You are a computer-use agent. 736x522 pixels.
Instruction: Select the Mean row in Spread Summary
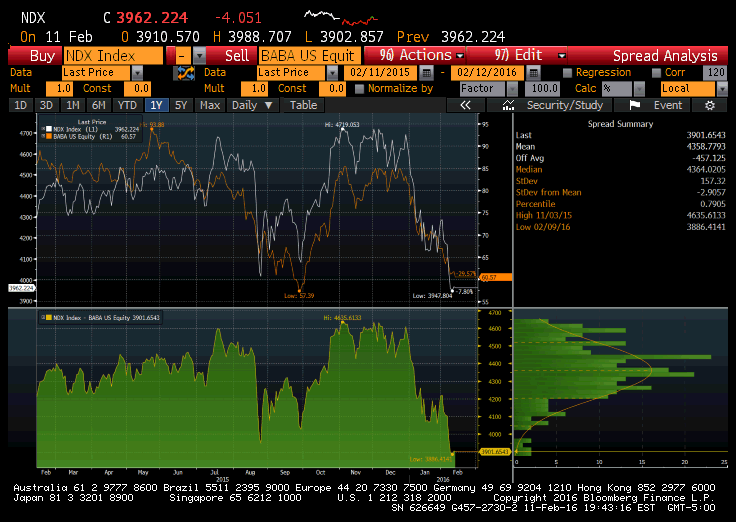621,146
